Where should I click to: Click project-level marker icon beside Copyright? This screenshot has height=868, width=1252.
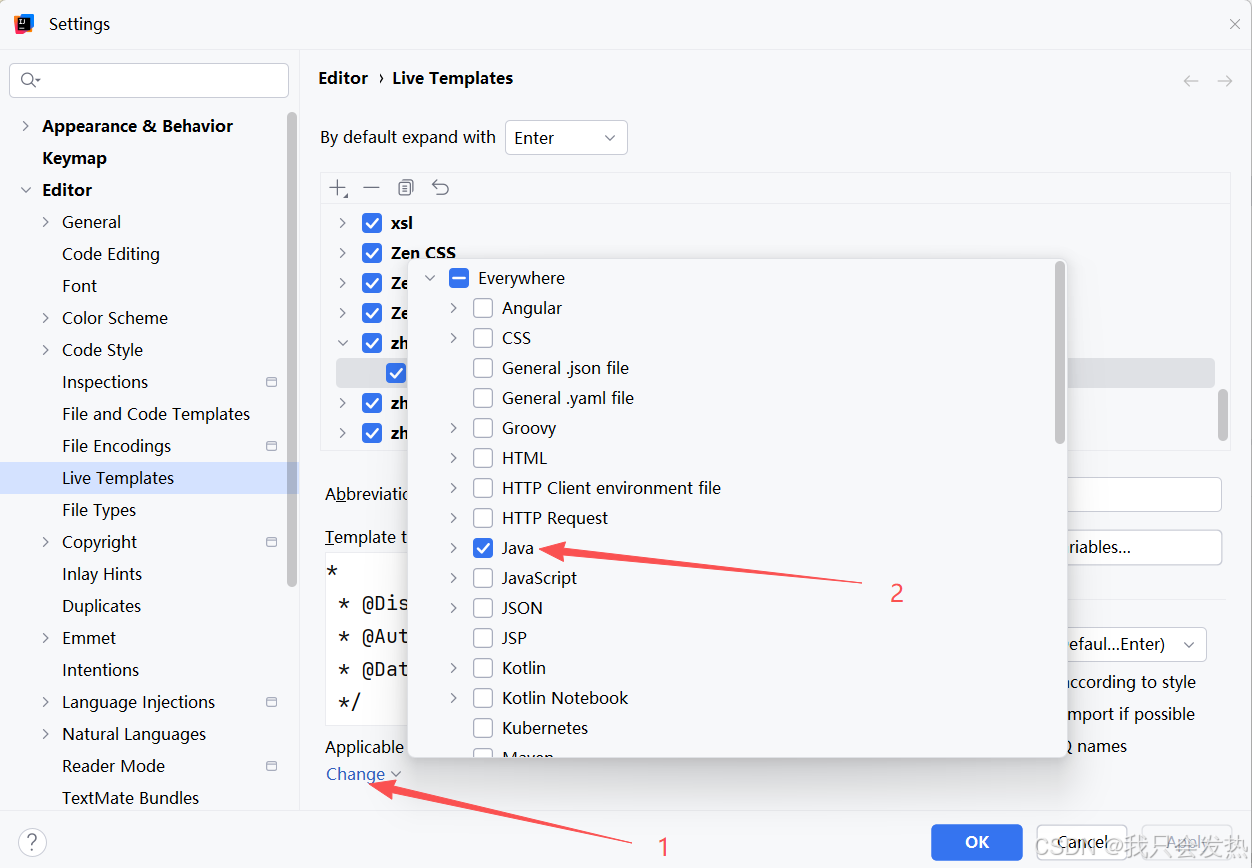coord(271,542)
